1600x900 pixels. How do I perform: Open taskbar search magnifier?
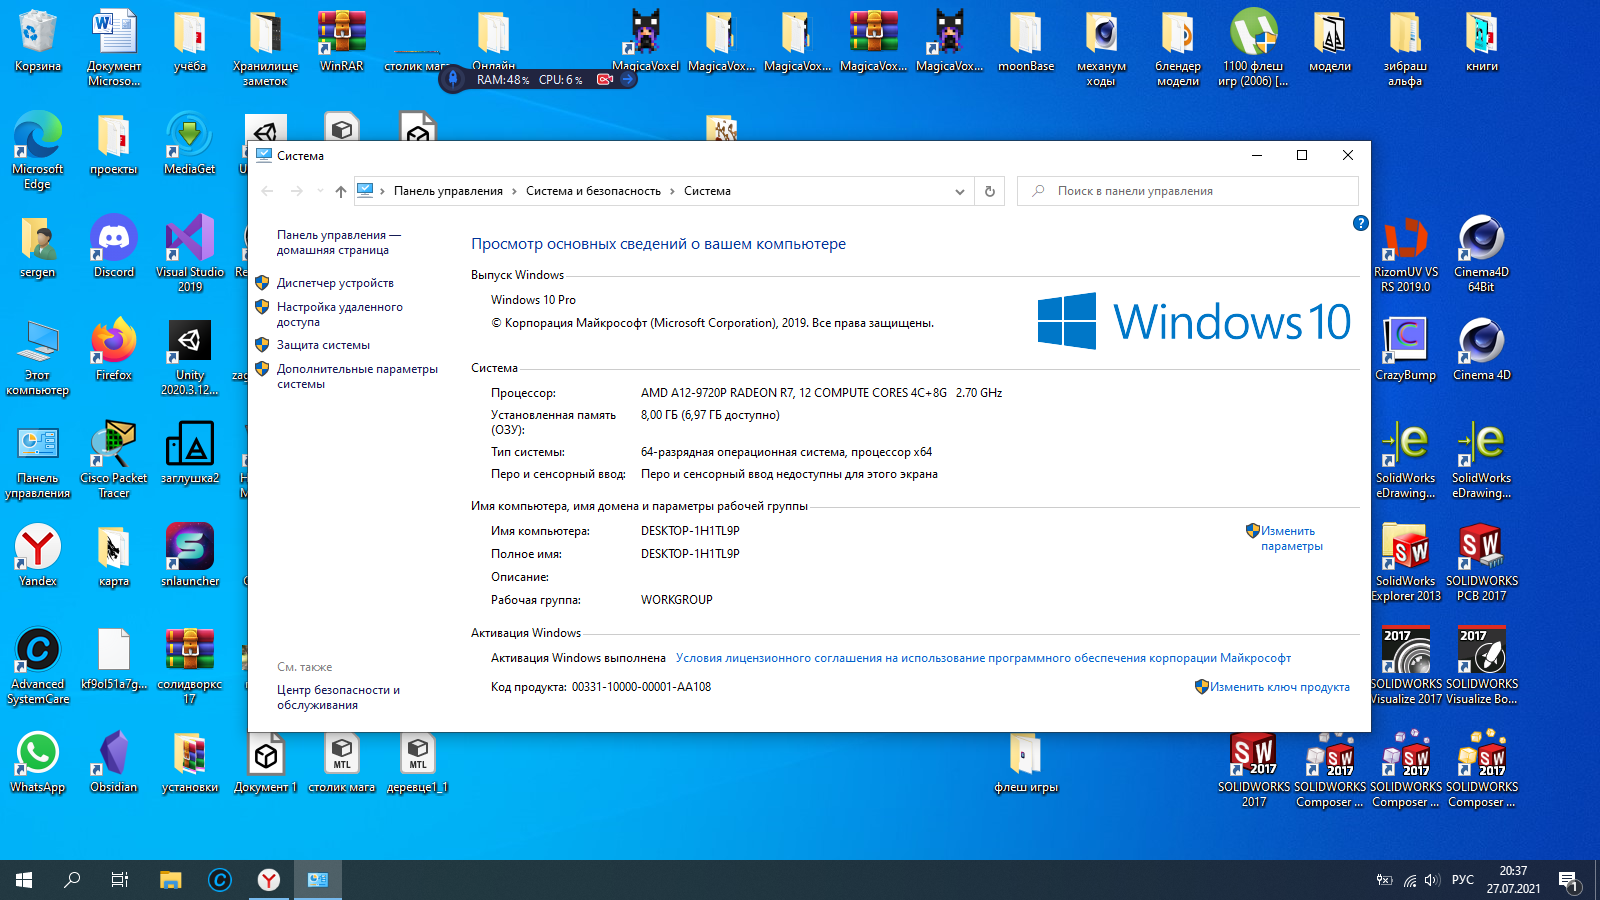pyautogui.click(x=72, y=880)
